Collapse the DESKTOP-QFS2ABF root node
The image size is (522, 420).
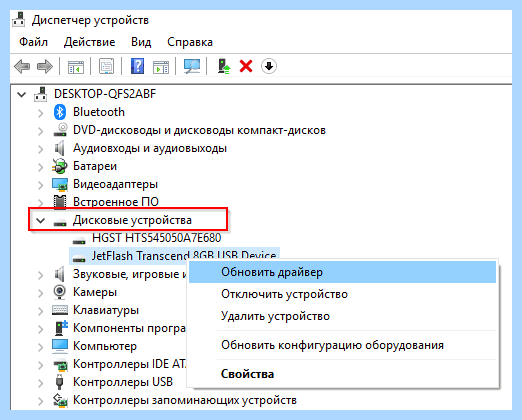pyautogui.click(x=22, y=95)
